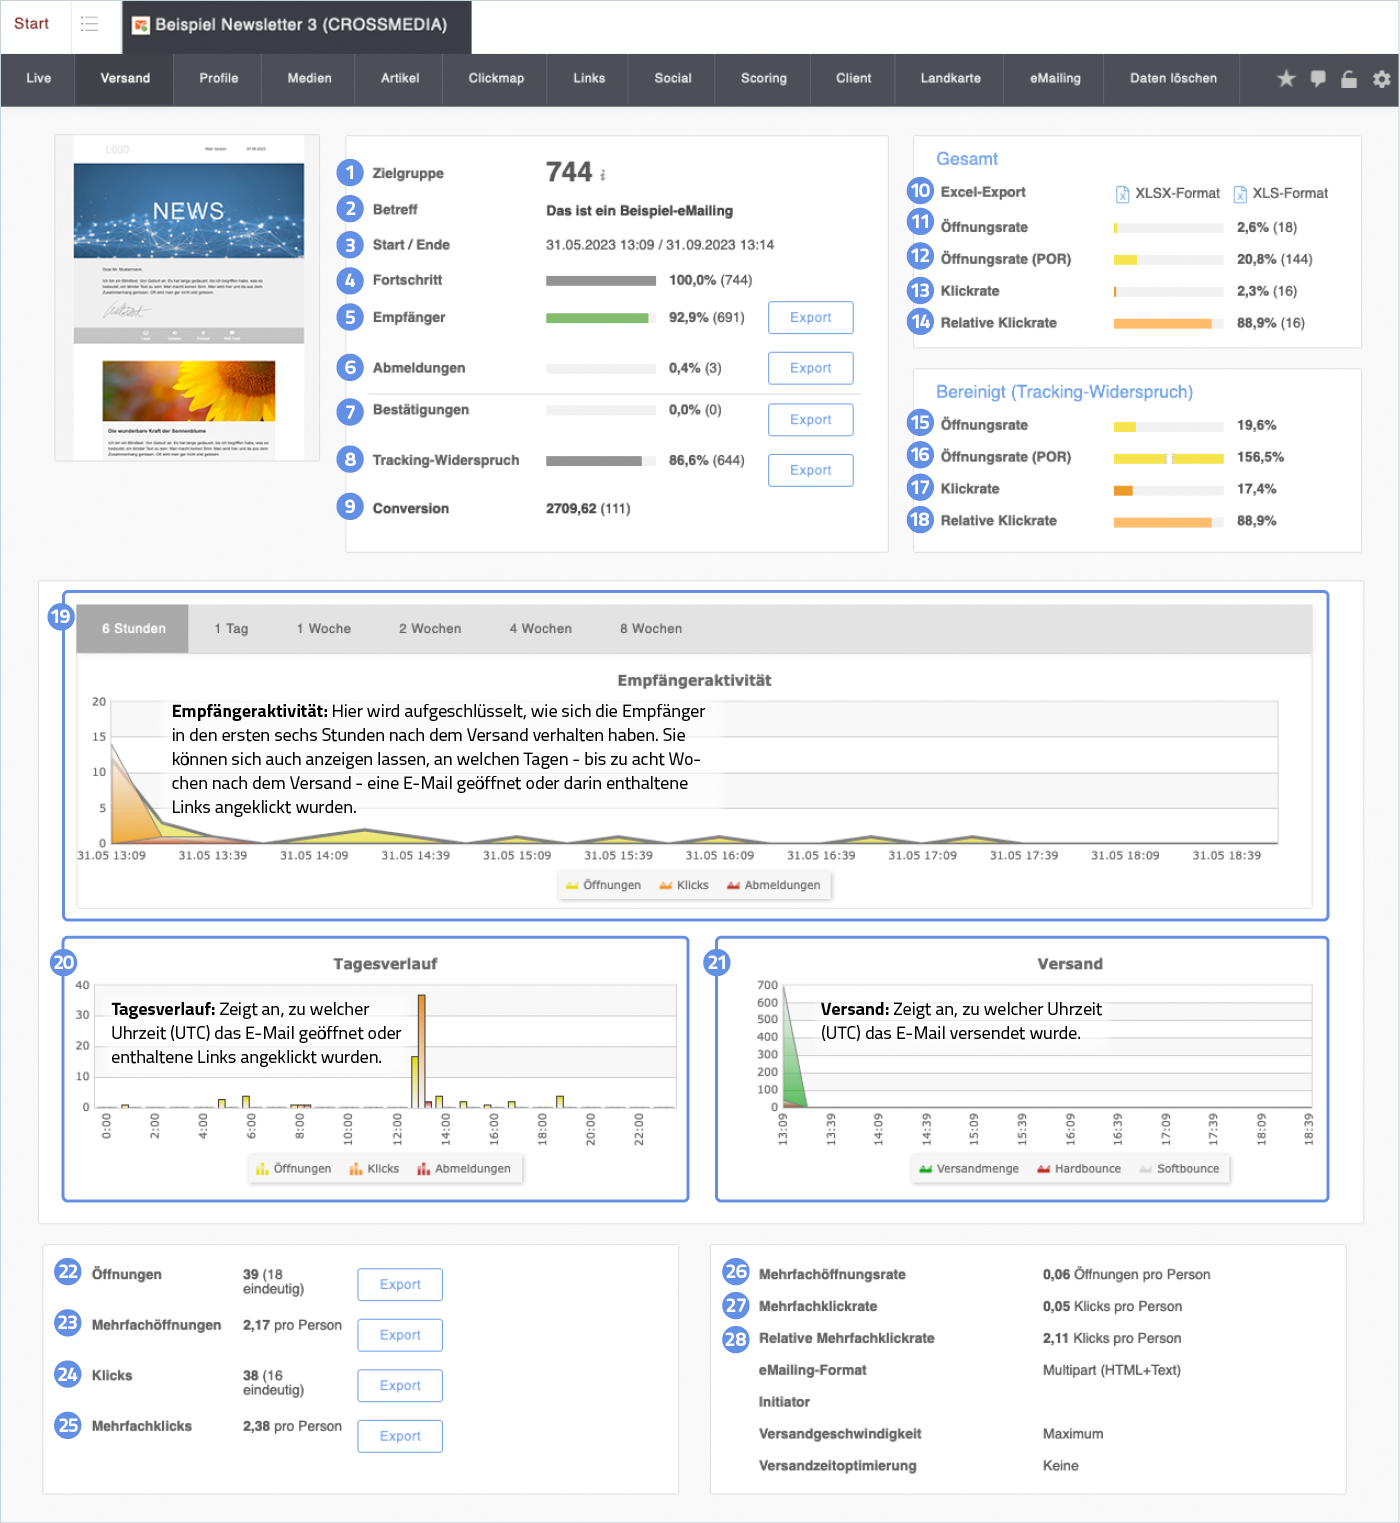Open the Live menu item
Screen dimensions: 1400x1523
[39, 78]
